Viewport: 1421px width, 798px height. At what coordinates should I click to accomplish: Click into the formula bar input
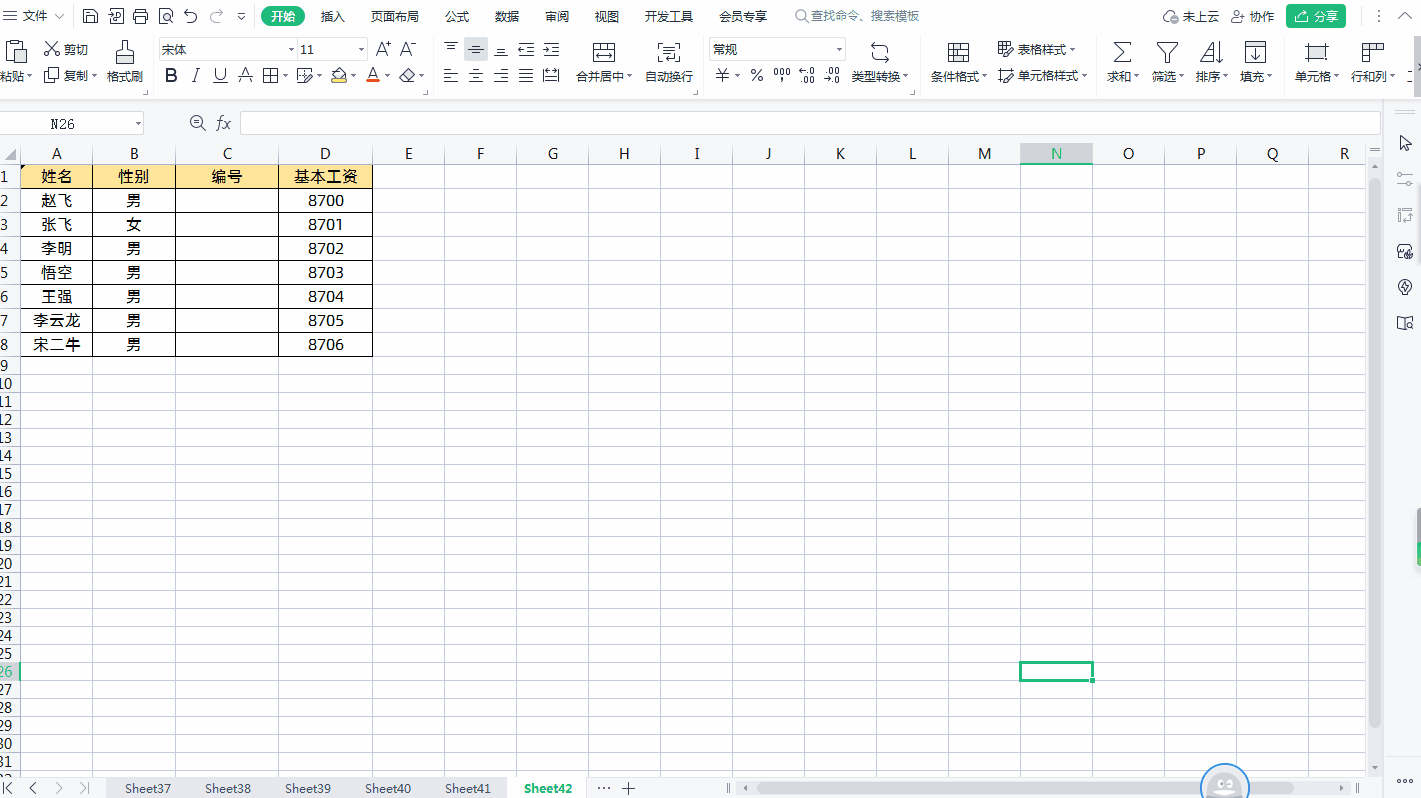click(x=810, y=123)
